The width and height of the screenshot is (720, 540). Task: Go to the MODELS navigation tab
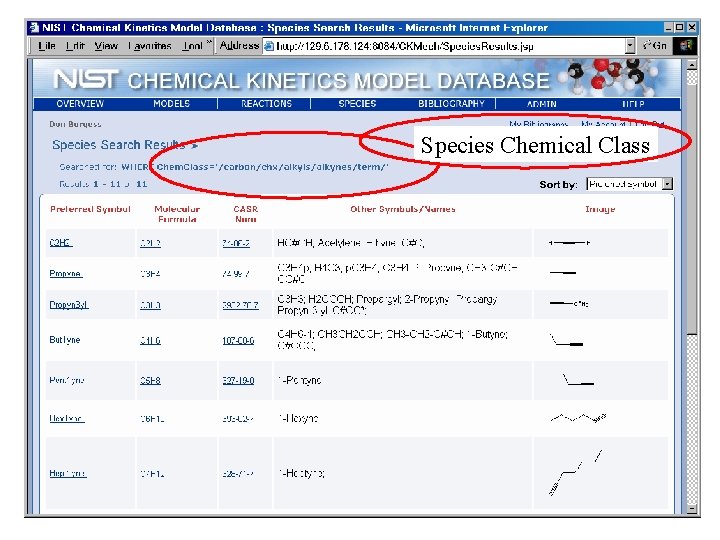(x=171, y=104)
